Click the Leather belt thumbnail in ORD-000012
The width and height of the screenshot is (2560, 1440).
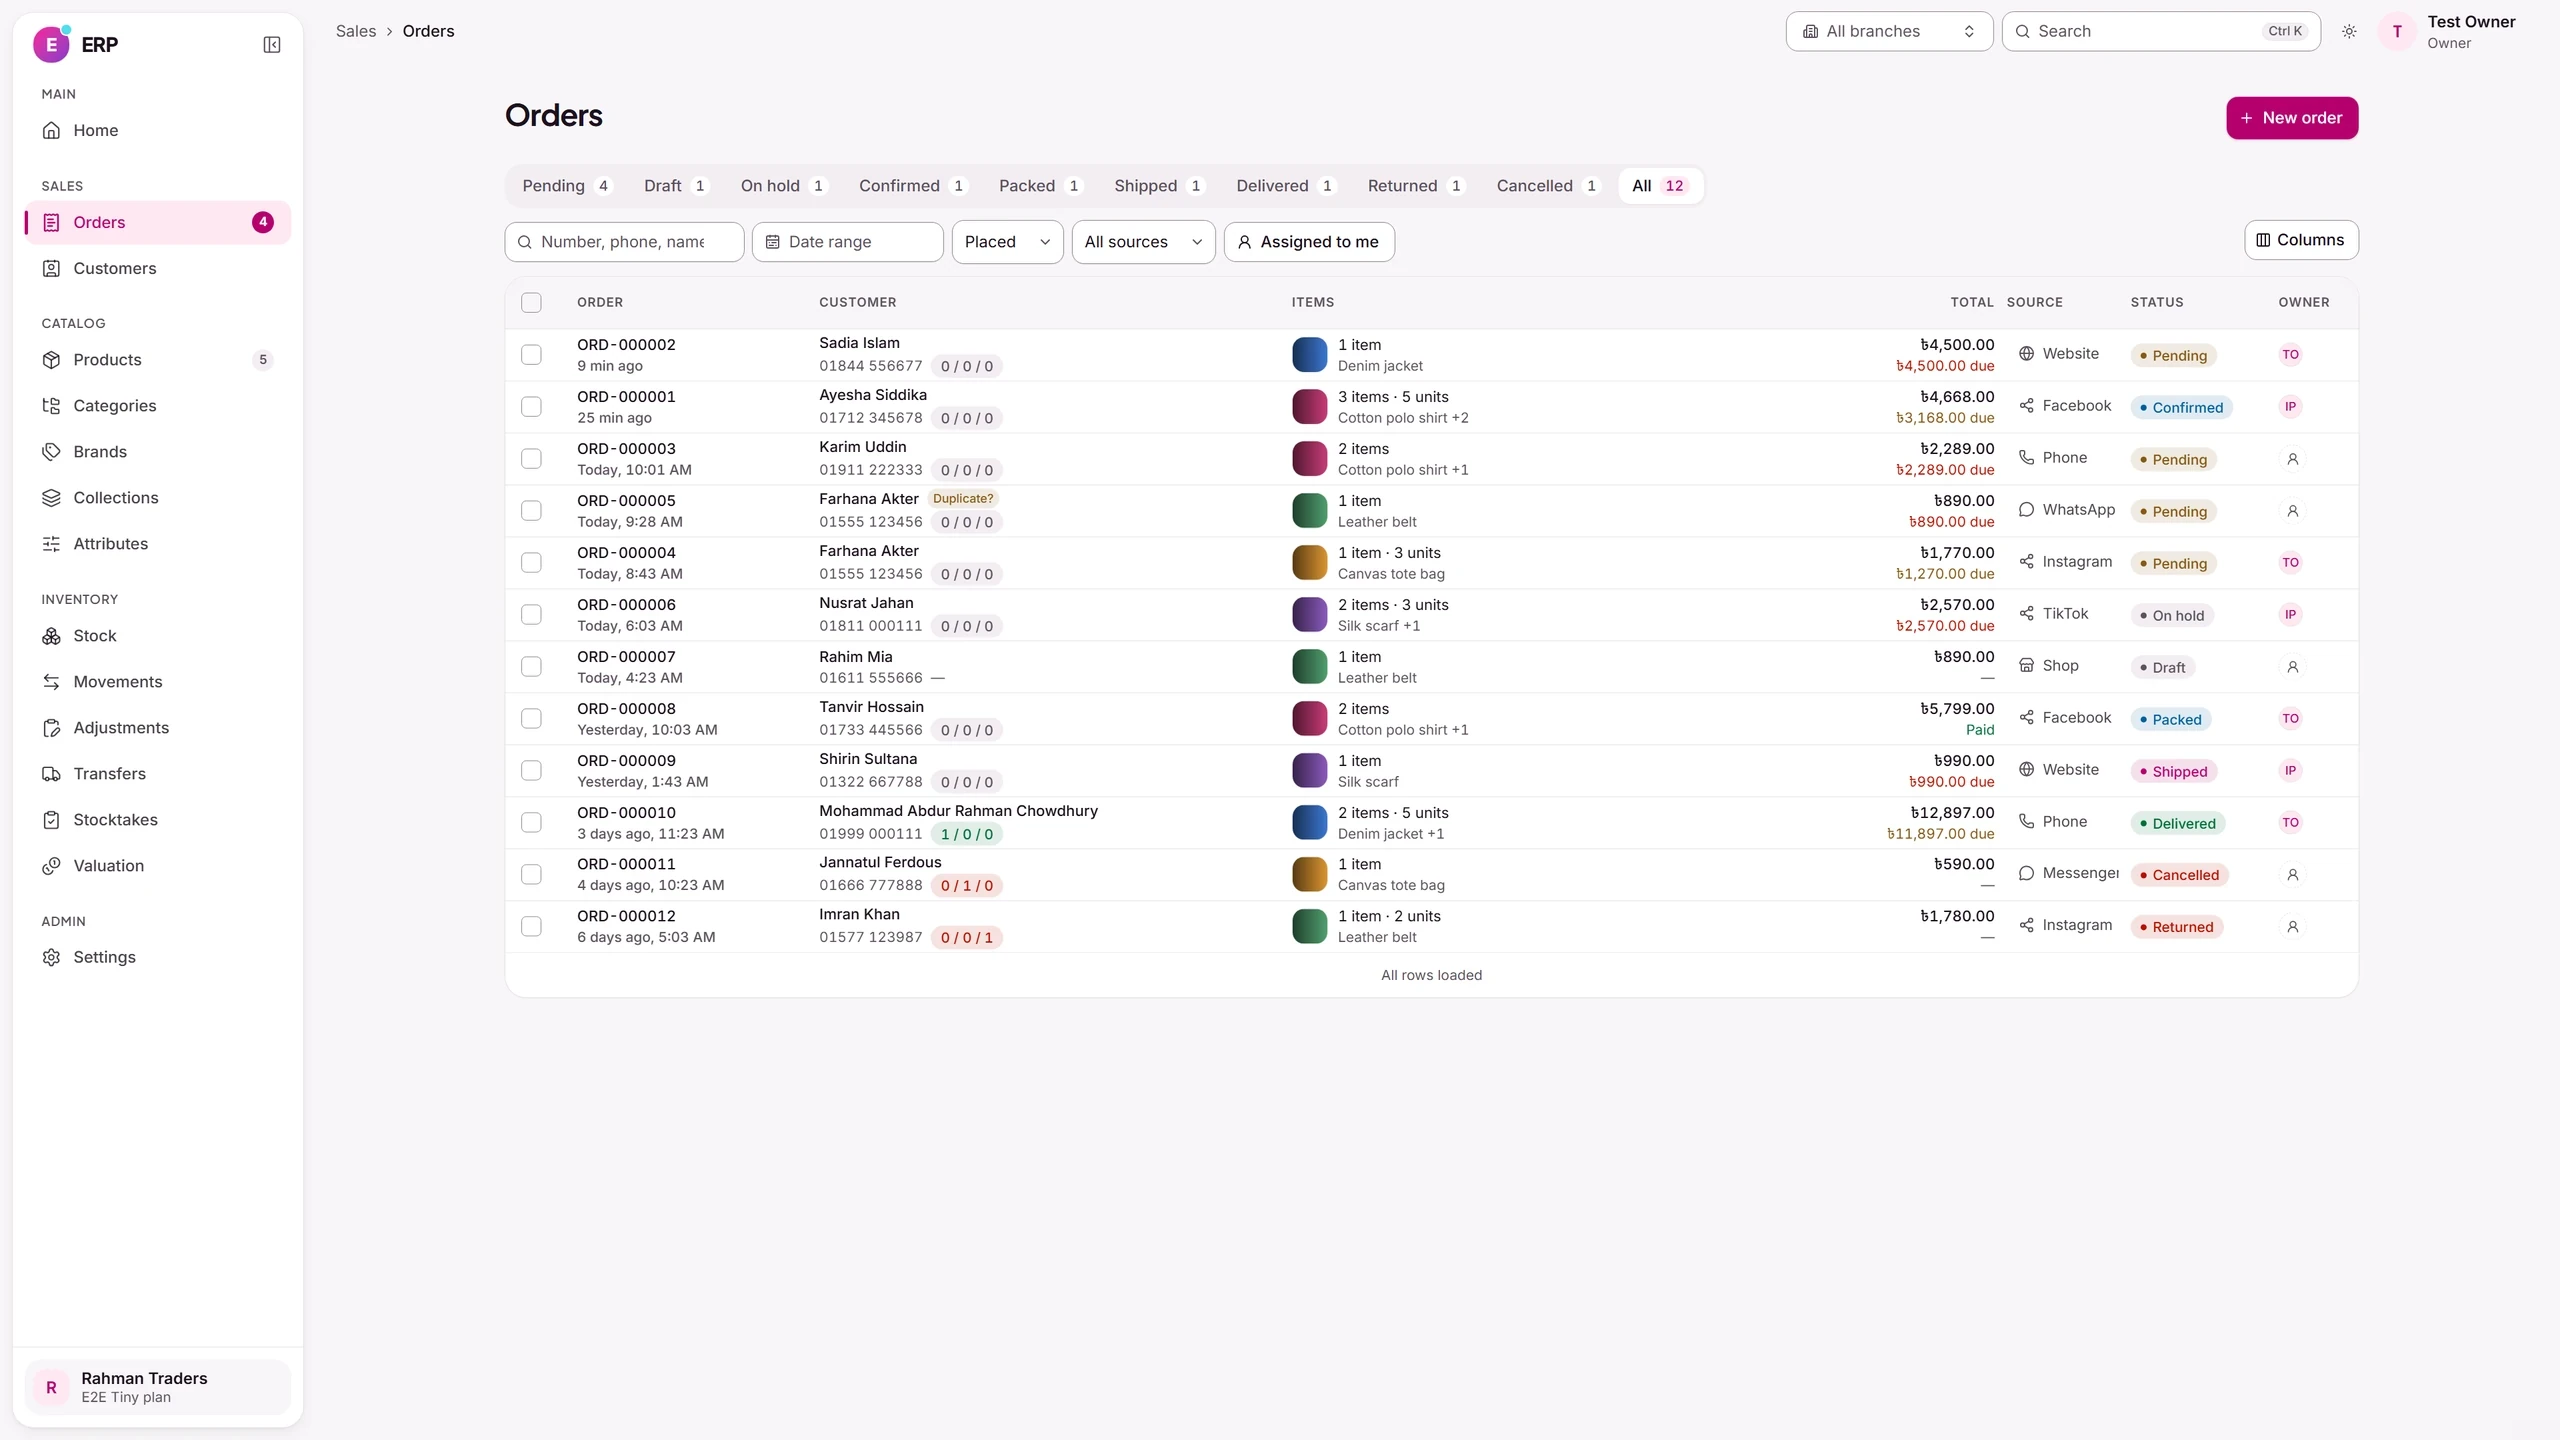pos(1309,927)
